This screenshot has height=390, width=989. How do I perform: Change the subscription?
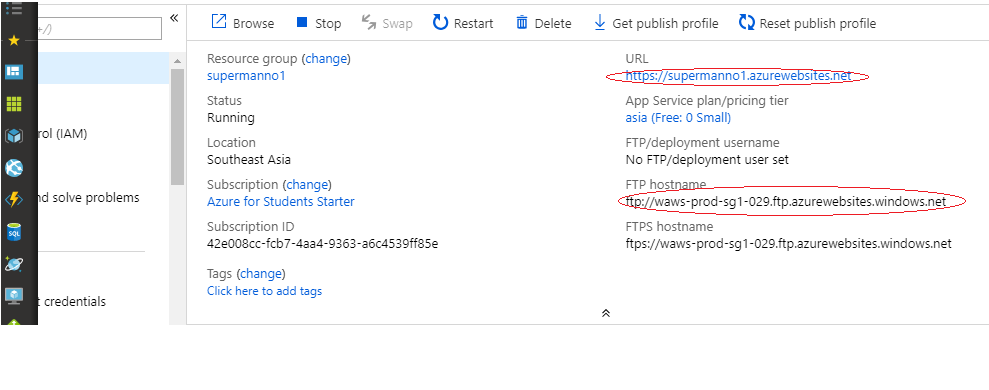(307, 185)
